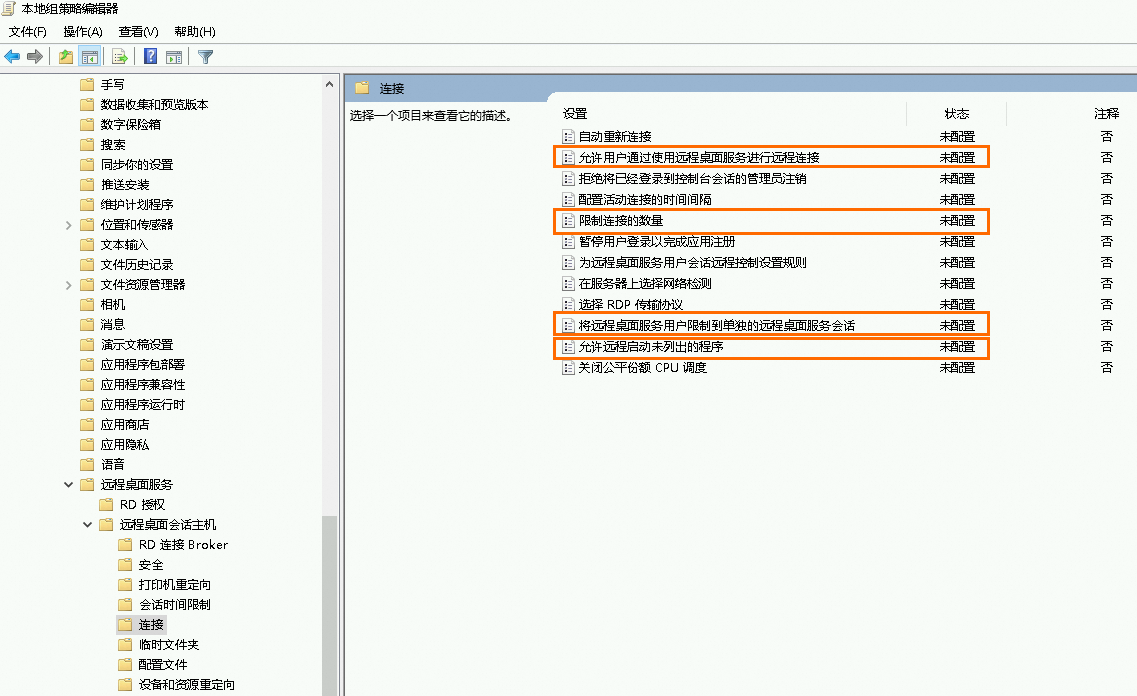Select the 同步你的设置 tree folder
Viewport: 1137px width, 696px height.
click(x=137, y=165)
